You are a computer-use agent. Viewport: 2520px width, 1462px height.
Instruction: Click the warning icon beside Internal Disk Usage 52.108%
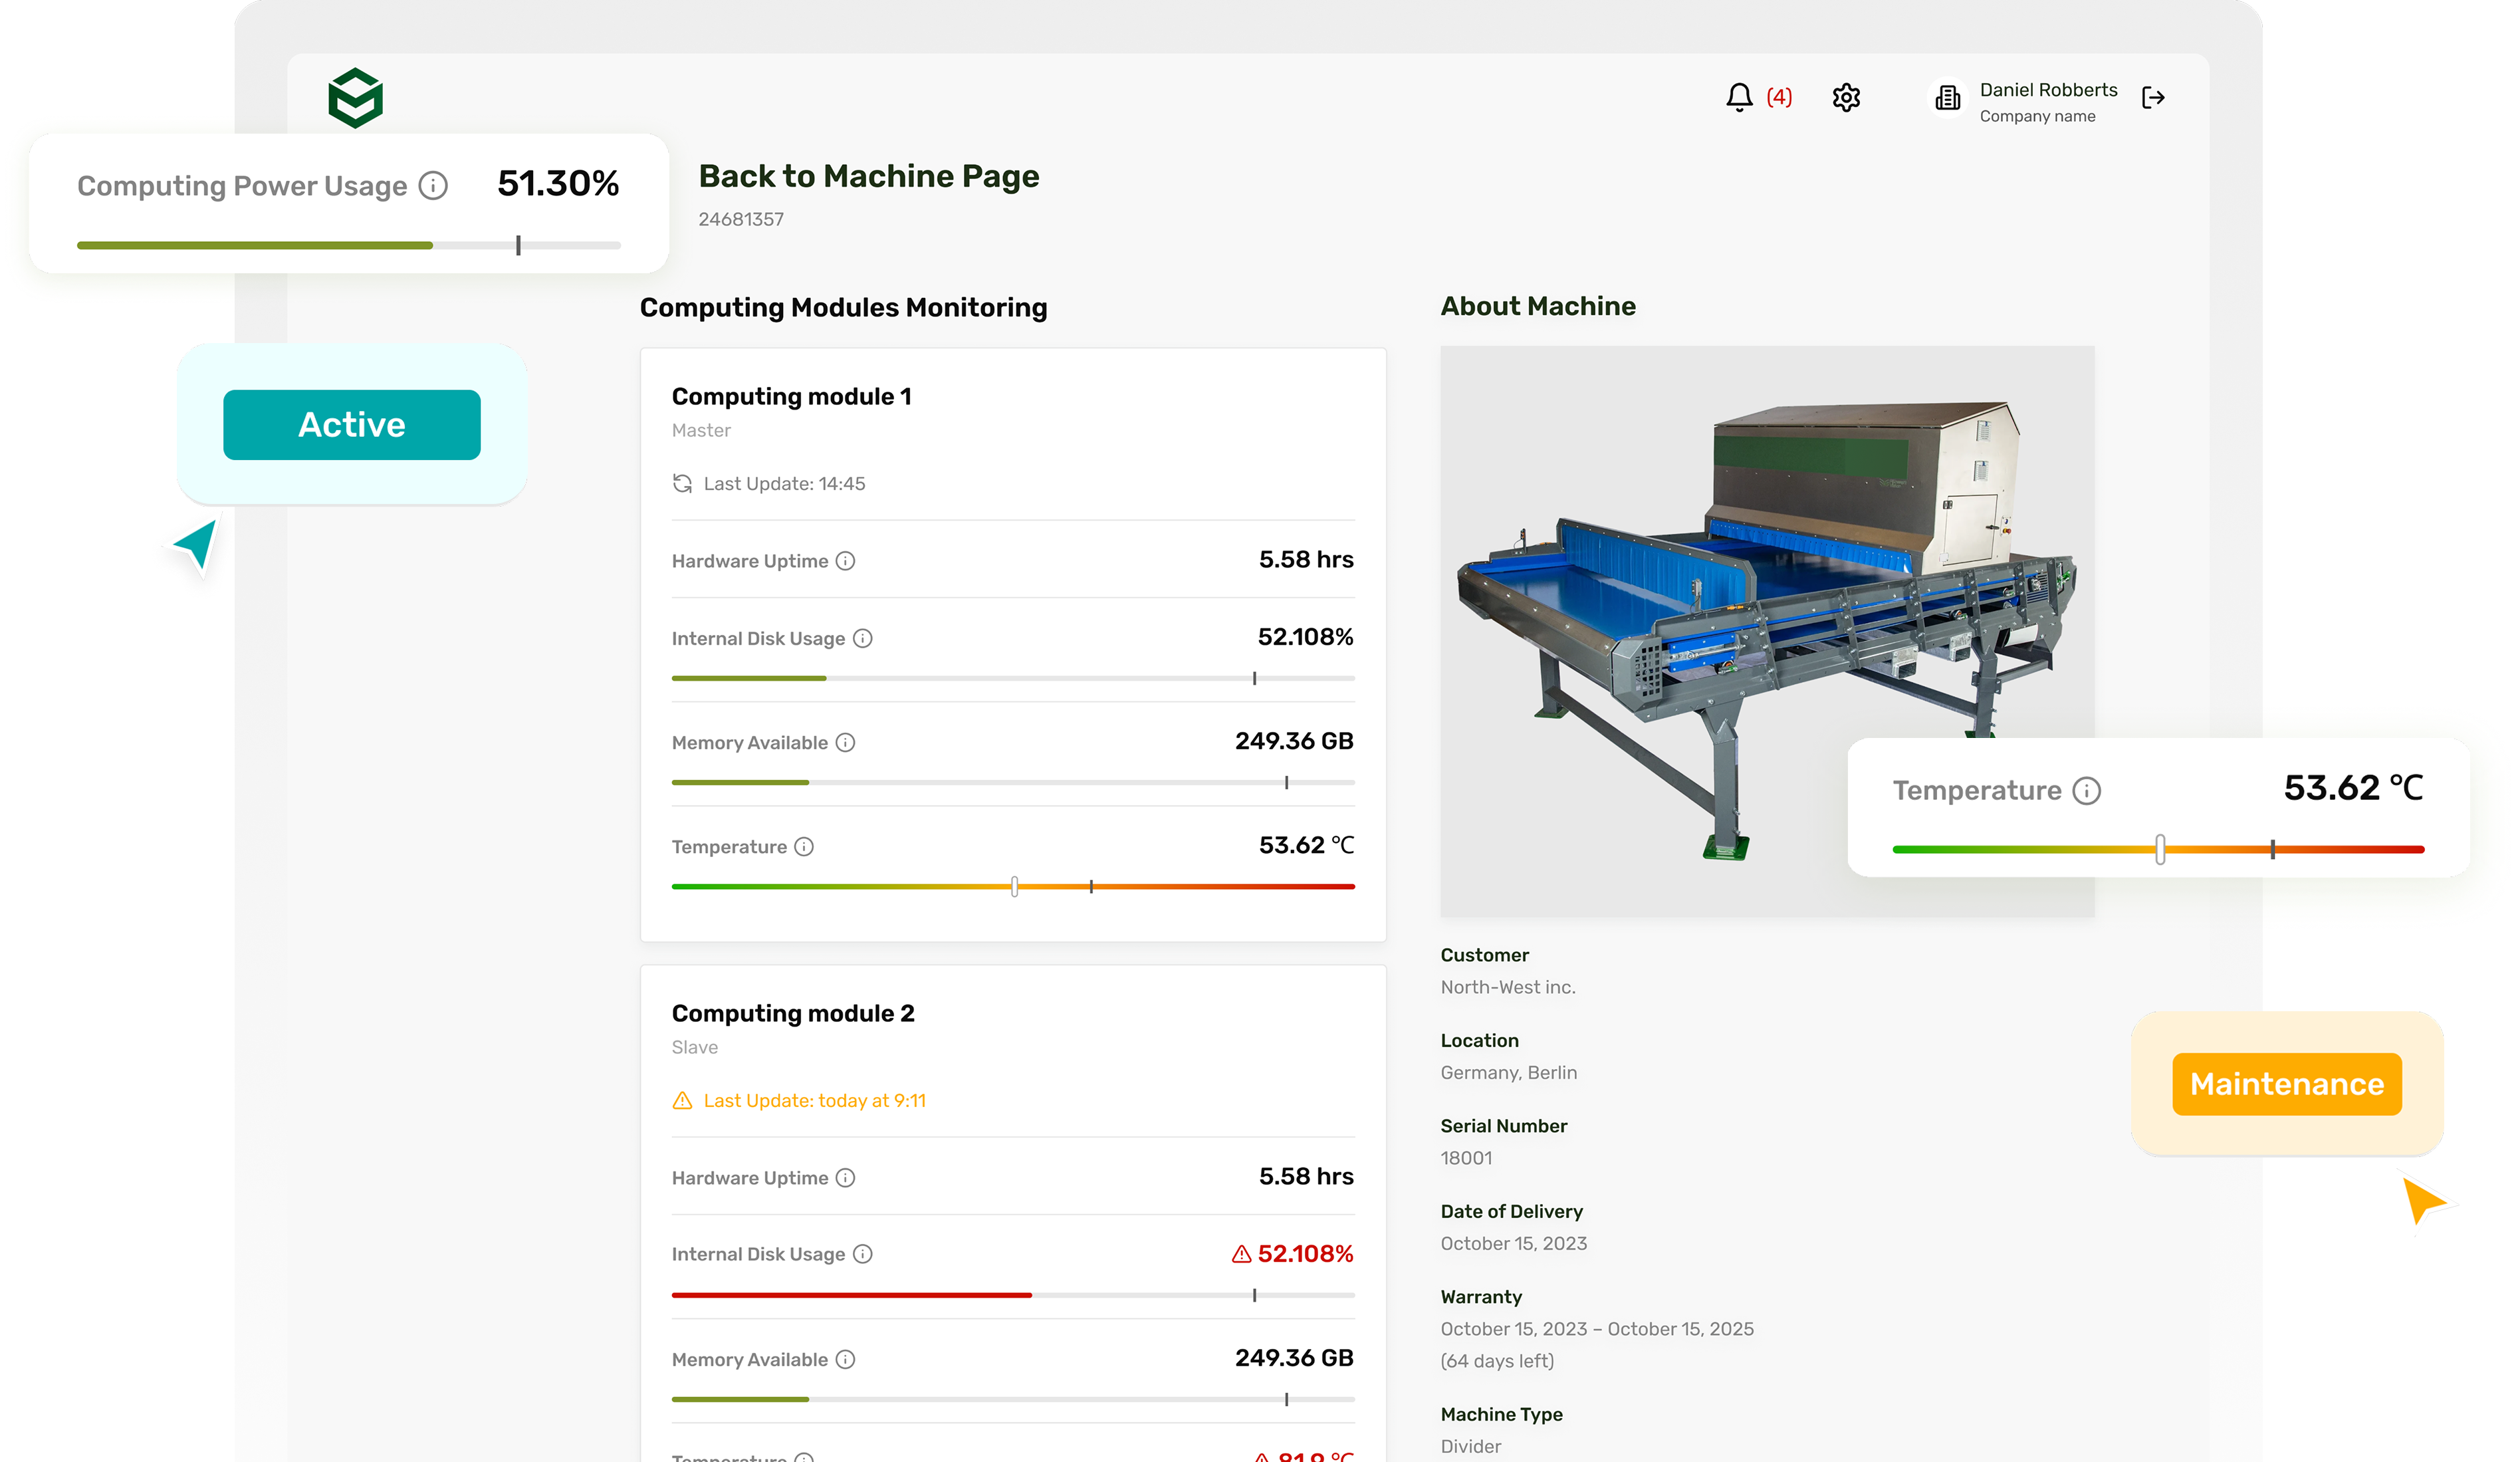1242,1253
